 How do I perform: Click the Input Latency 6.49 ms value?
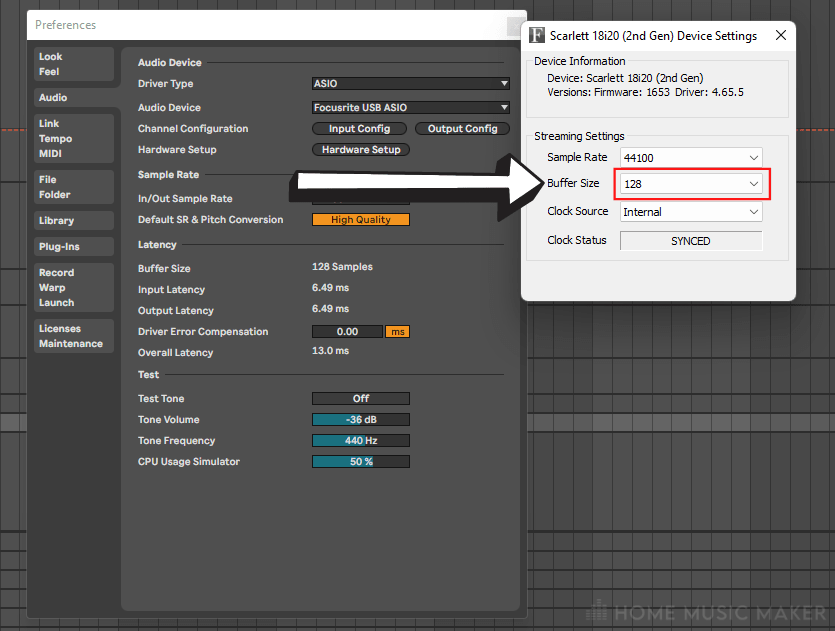pyautogui.click(x=330, y=288)
